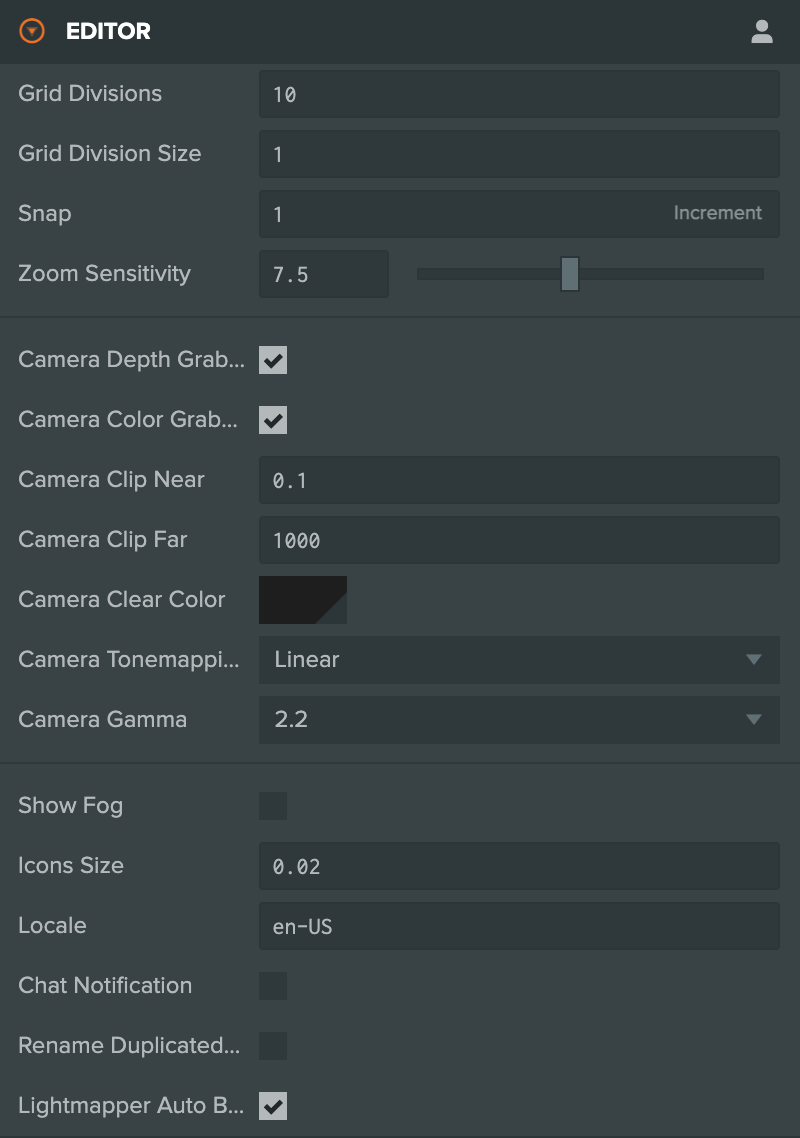The height and width of the screenshot is (1138, 800).
Task: Uncheck Camera Color Grab Pass
Action: [x=273, y=420]
